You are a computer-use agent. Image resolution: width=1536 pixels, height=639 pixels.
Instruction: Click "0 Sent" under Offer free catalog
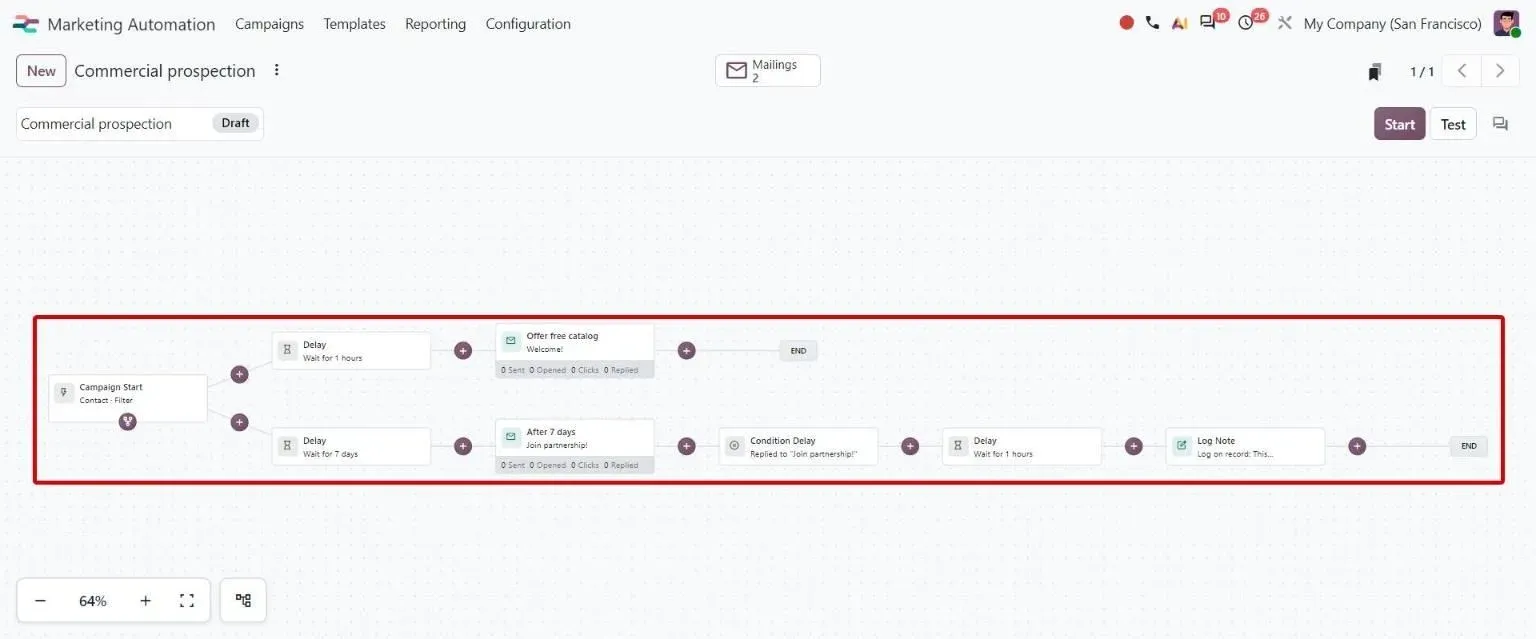point(513,370)
